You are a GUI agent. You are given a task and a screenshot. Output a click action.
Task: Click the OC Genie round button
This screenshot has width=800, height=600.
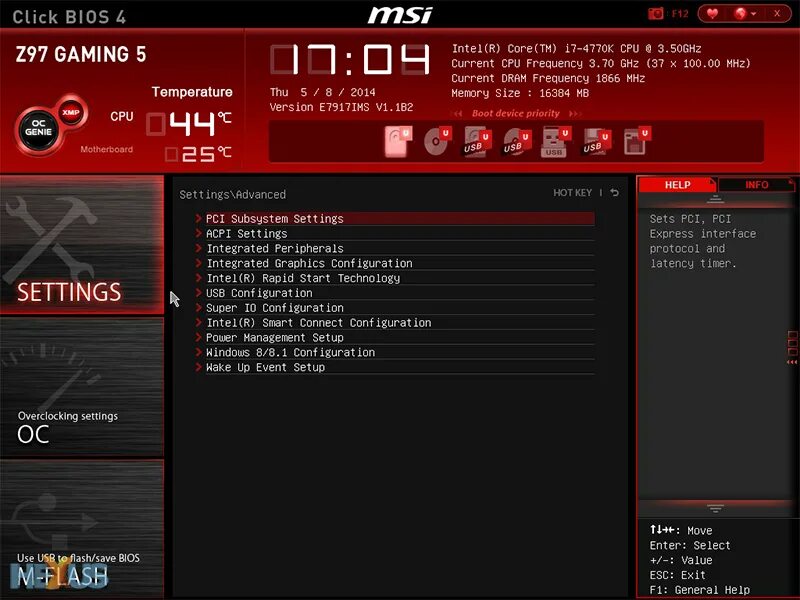click(39, 129)
